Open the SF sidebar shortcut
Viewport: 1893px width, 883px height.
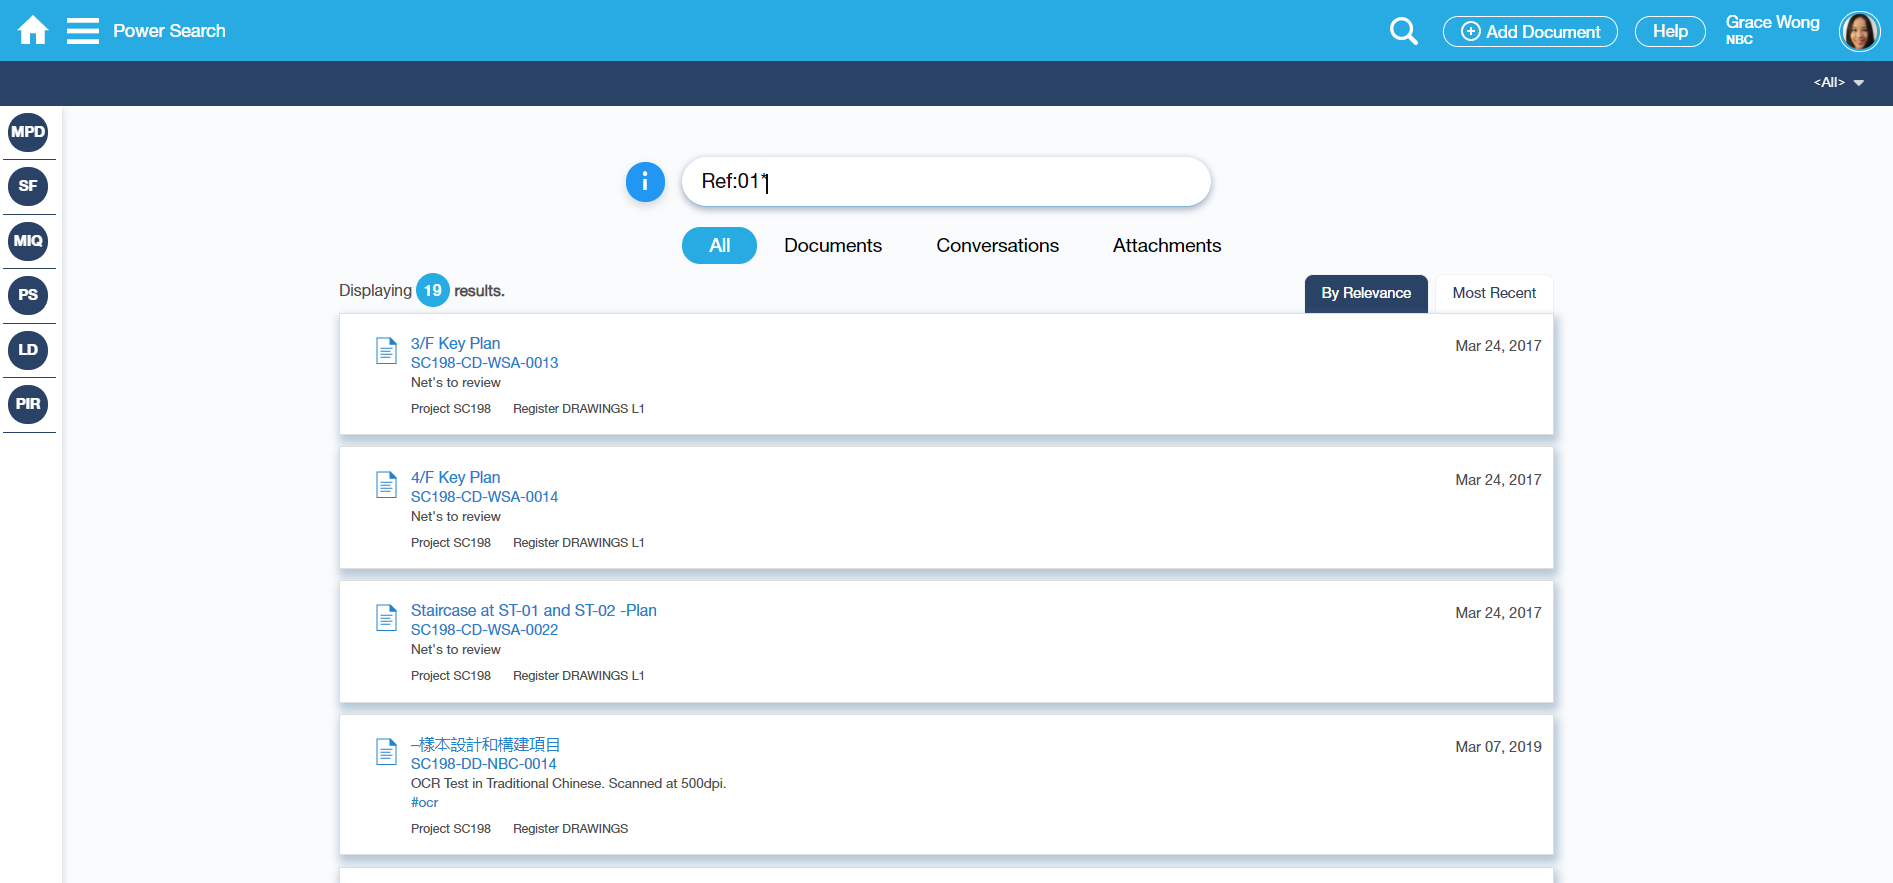pos(28,186)
